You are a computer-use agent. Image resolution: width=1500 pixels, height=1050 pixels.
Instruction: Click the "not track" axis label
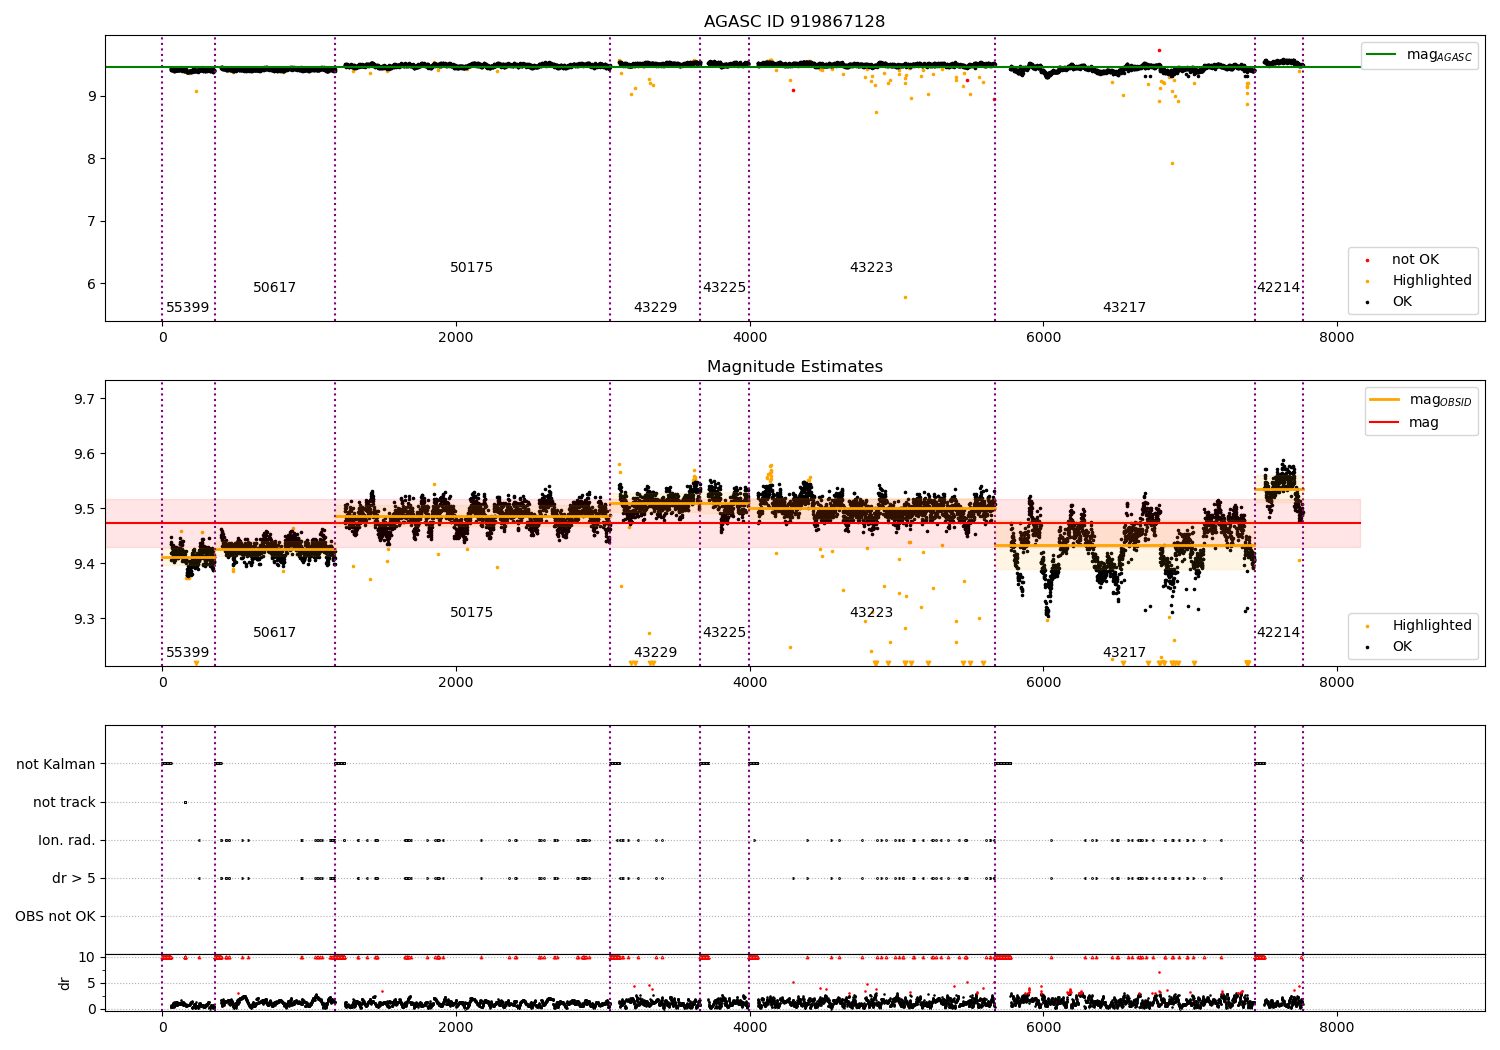tap(64, 802)
